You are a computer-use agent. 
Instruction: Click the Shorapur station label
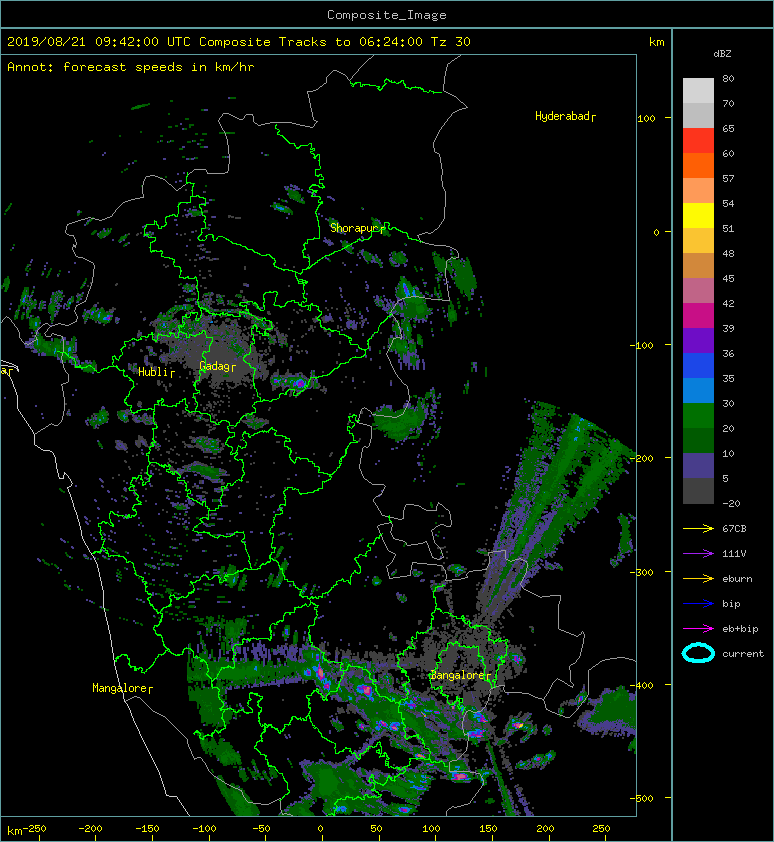pyautogui.click(x=357, y=228)
